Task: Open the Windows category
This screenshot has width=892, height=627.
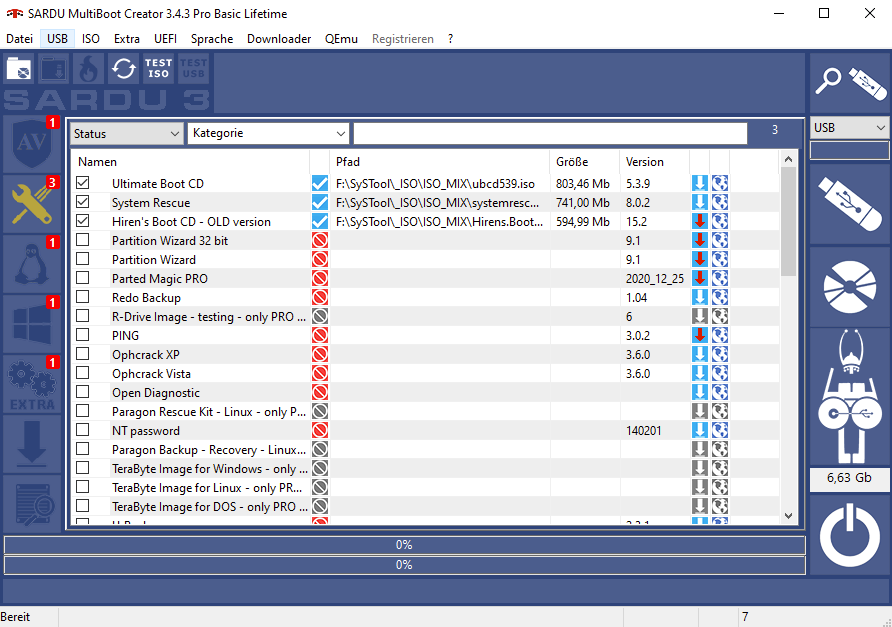Action: pos(32,324)
